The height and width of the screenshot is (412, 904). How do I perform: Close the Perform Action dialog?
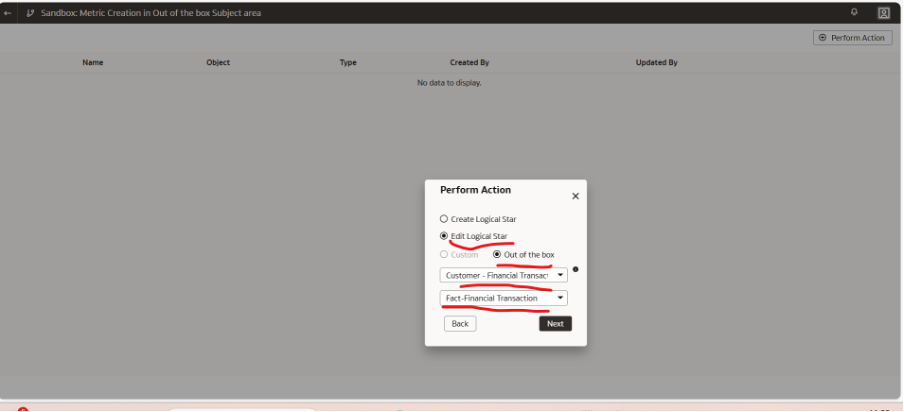click(575, 196)
